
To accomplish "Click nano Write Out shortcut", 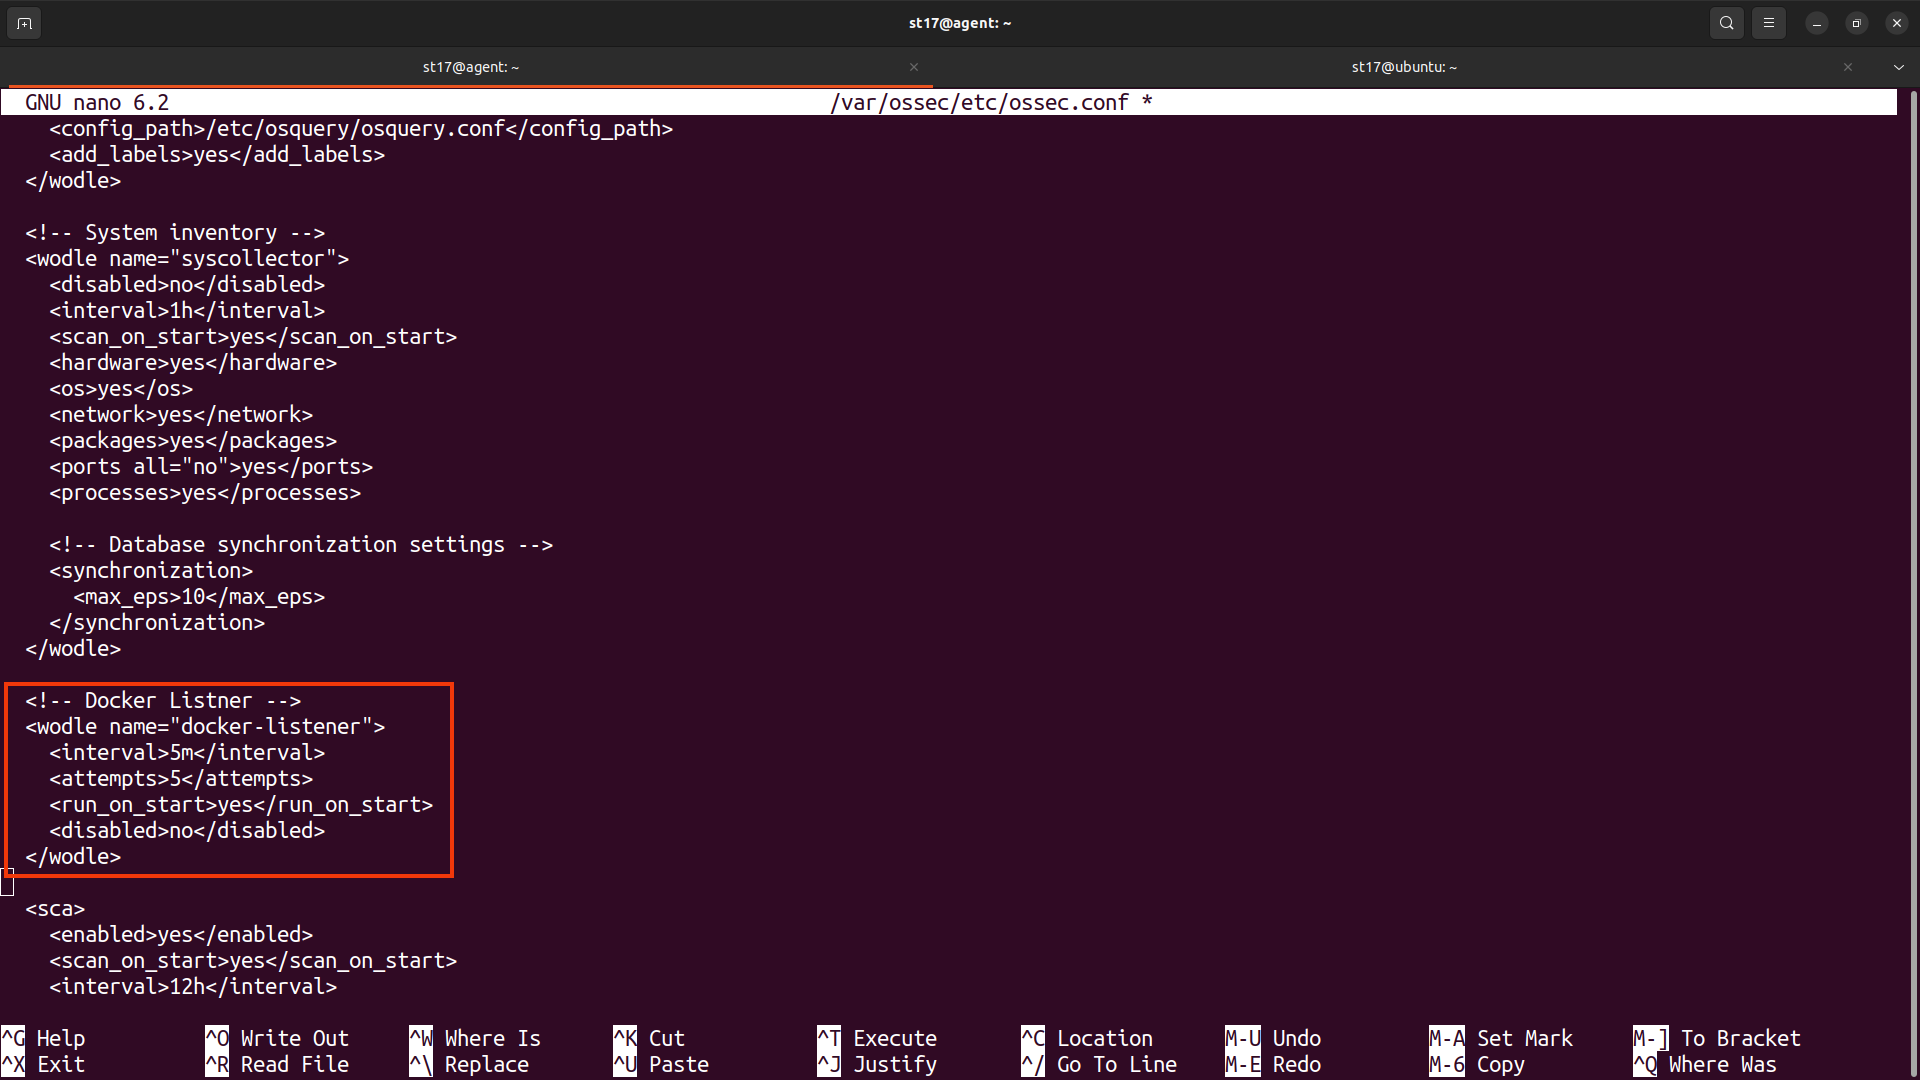I will 277,1038.
